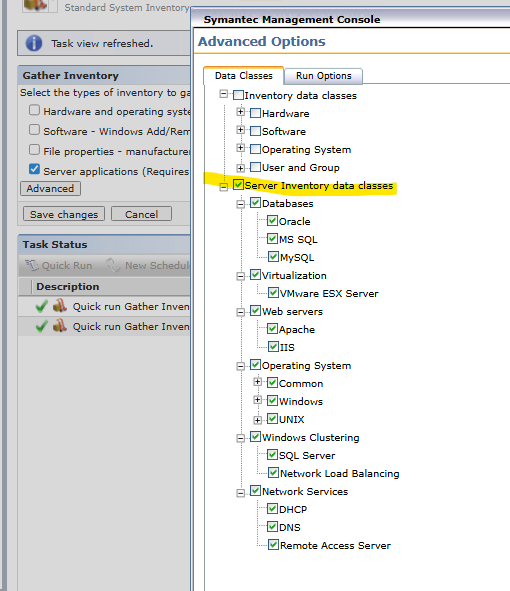Collapse Server Inventory data classes node
This screenshot has height=591, width=510.
224,187
